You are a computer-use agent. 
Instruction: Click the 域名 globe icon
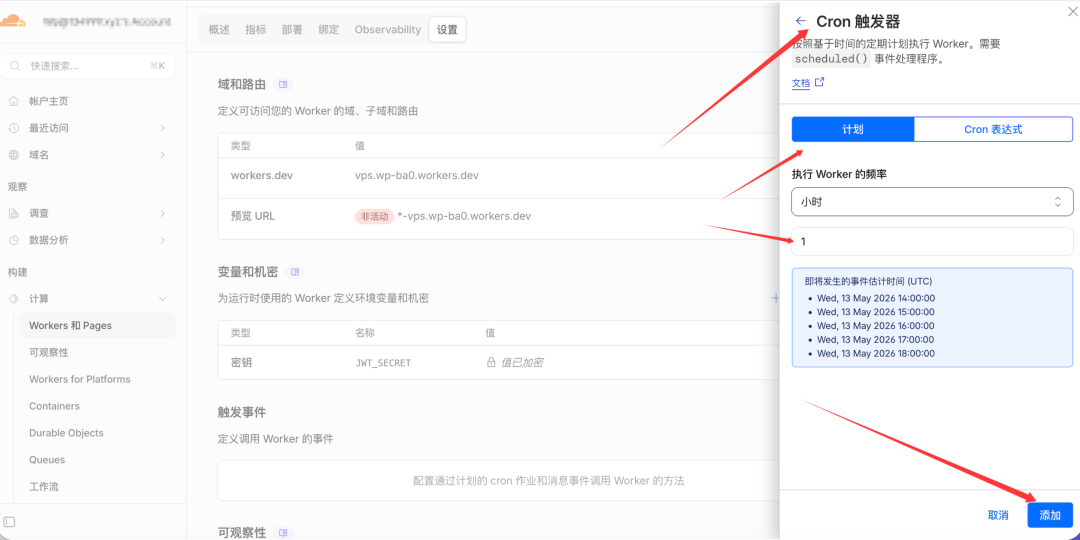click(14, 155)
